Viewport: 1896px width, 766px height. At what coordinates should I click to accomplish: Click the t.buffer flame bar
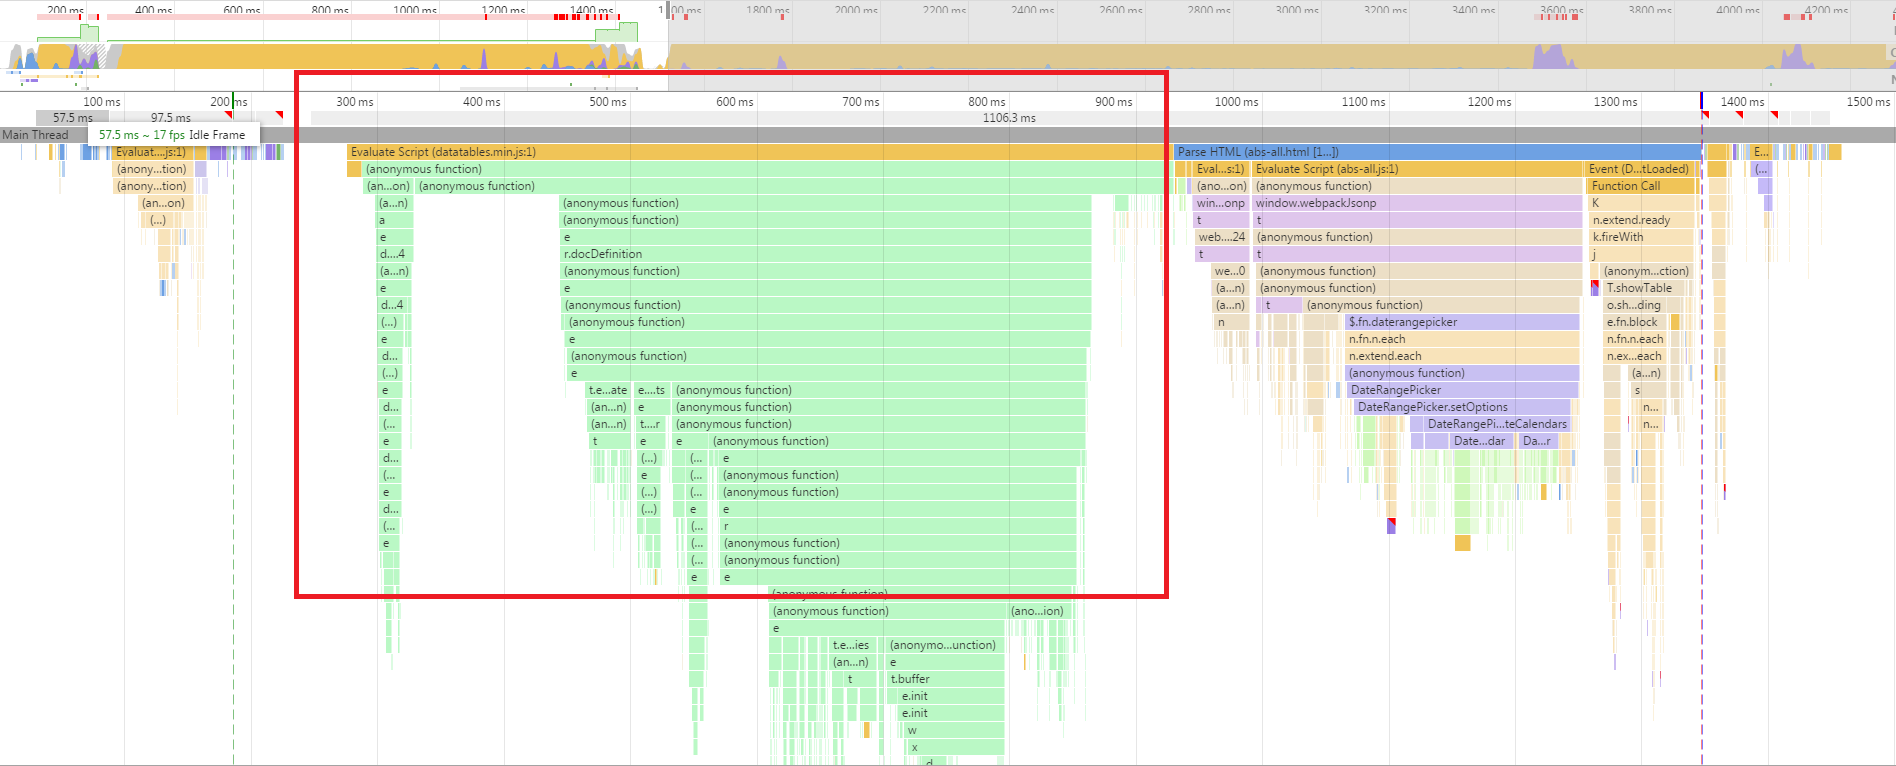pos(945,679)
